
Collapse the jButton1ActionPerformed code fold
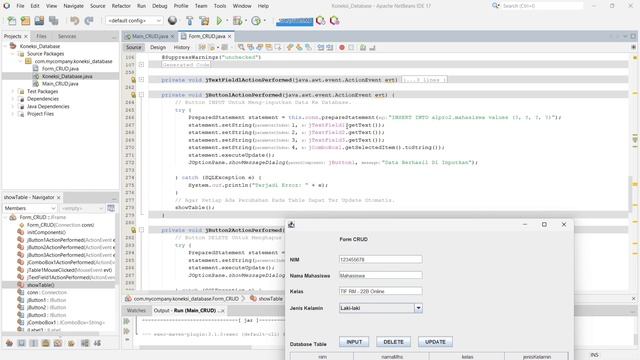pyautogui.click(x=141, y=95)
